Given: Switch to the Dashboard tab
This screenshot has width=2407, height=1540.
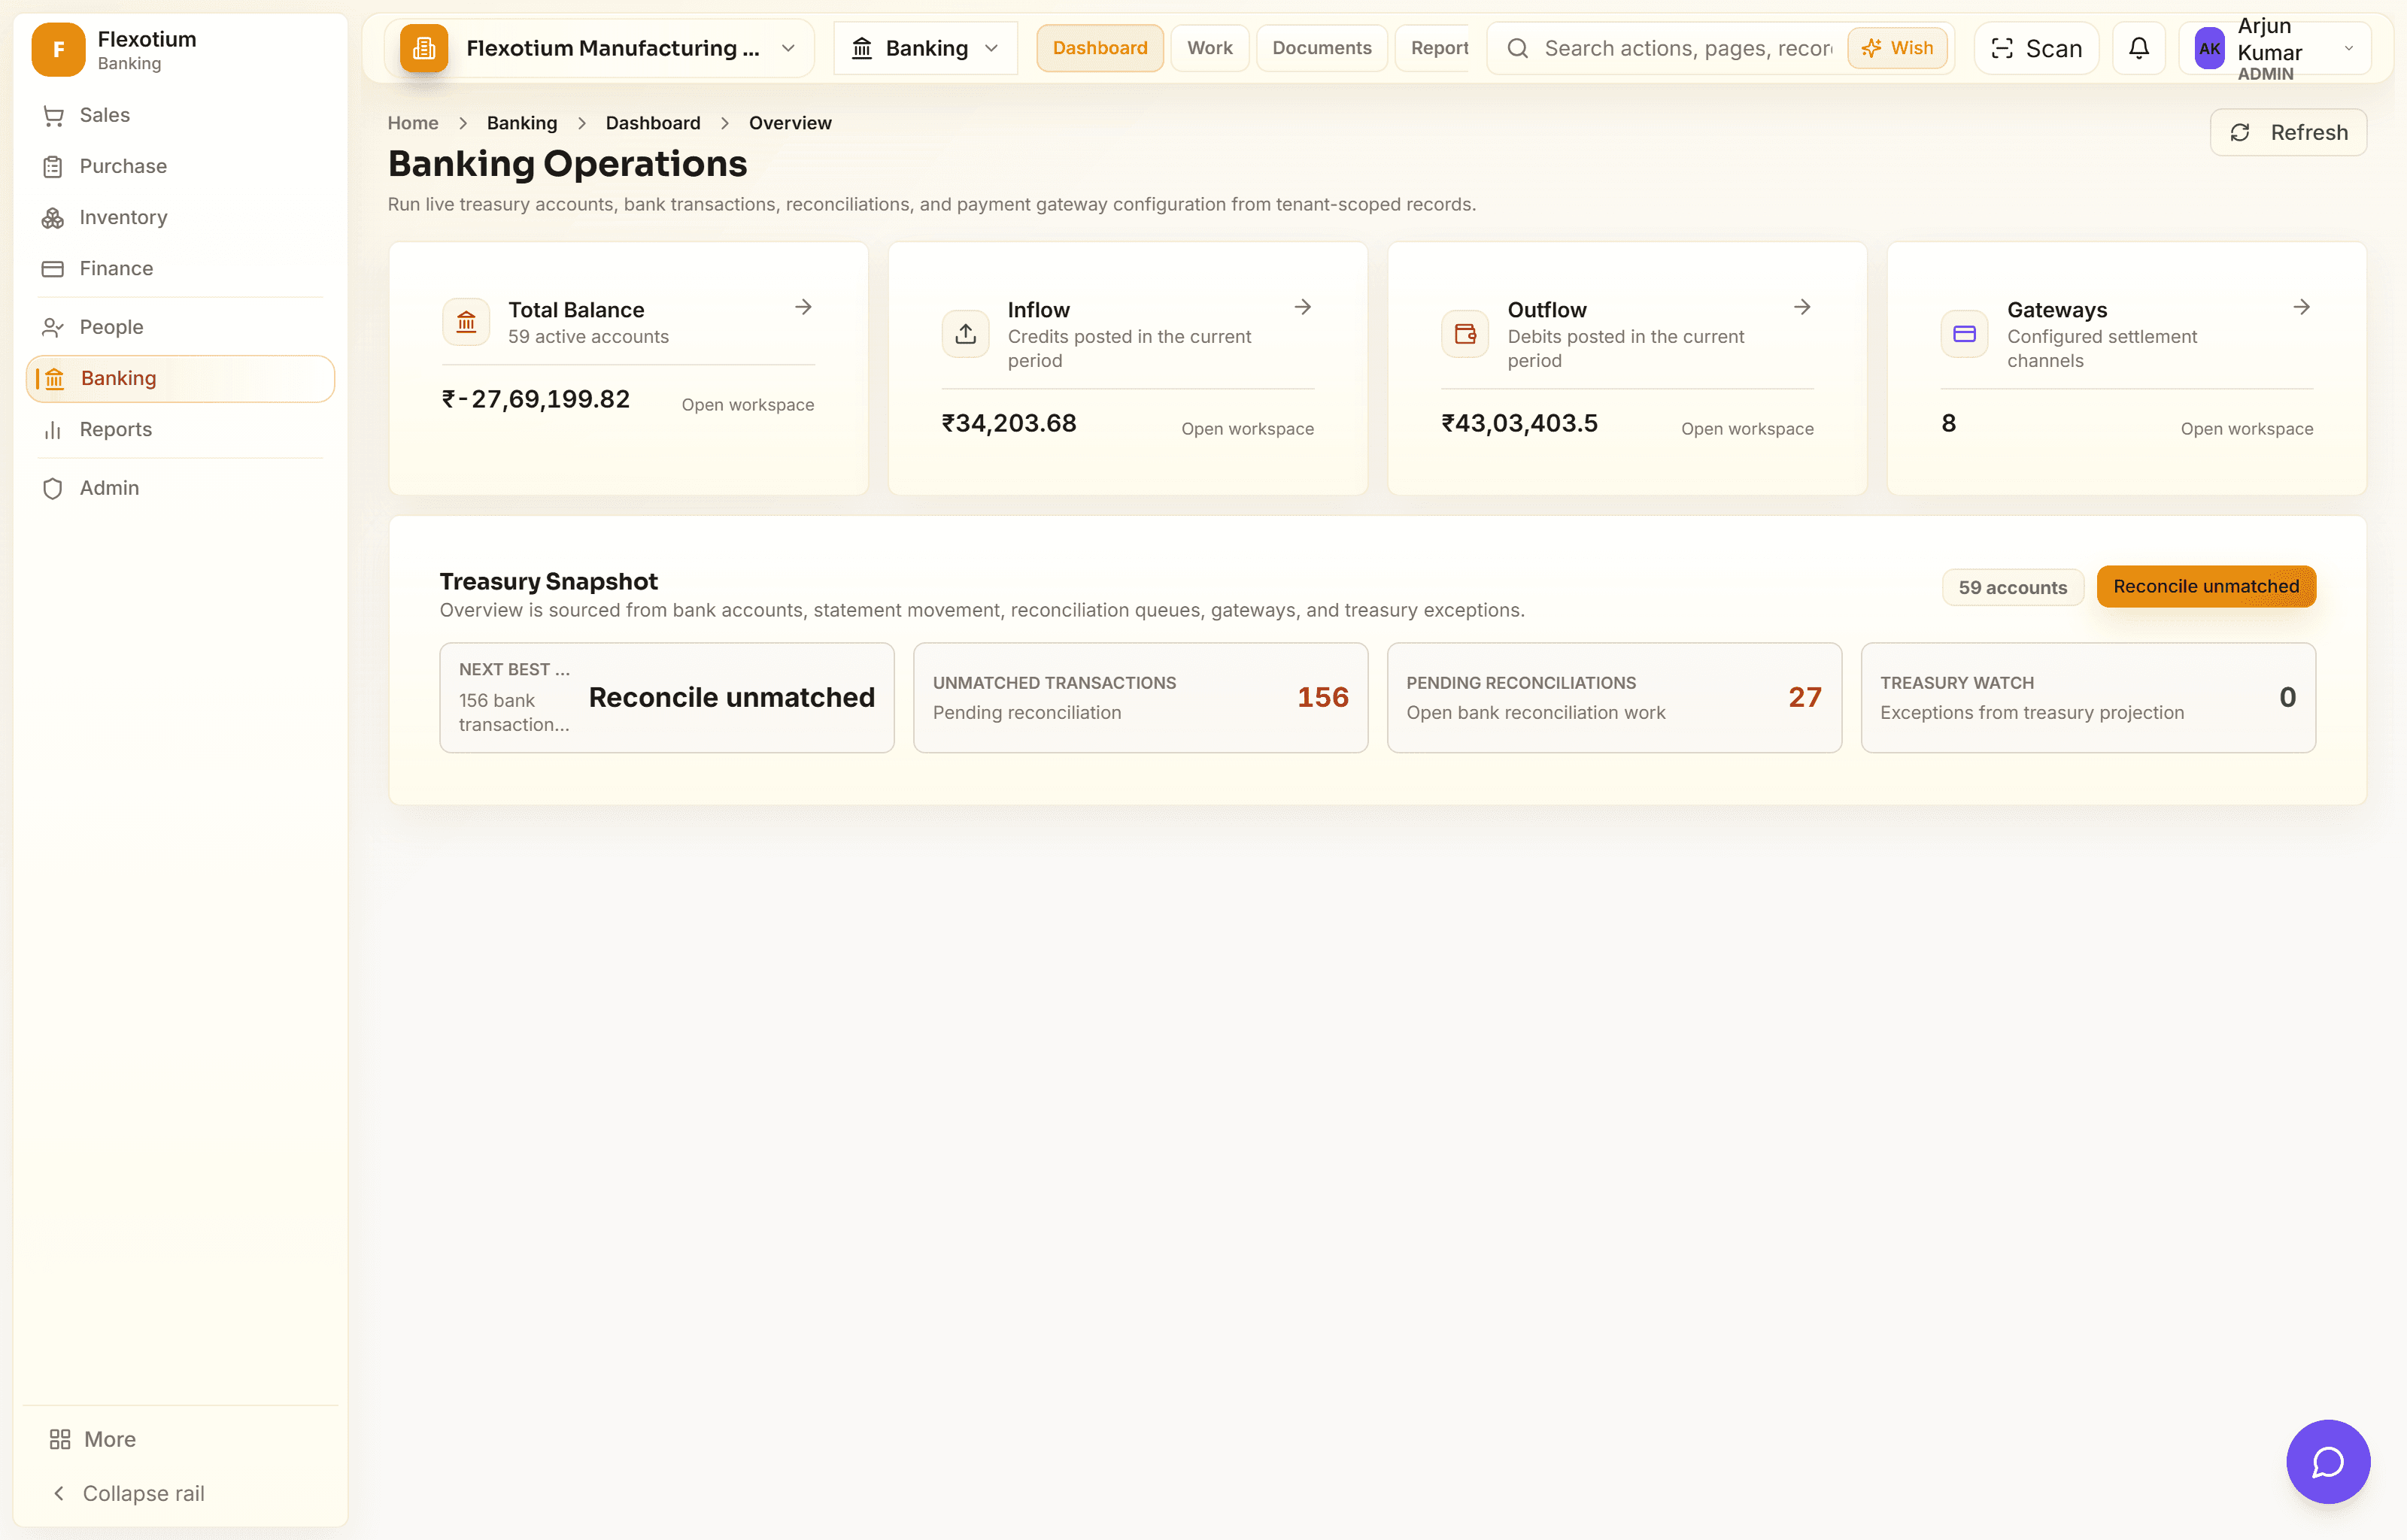Looking at the screenshot, I should coord(1100,48).
